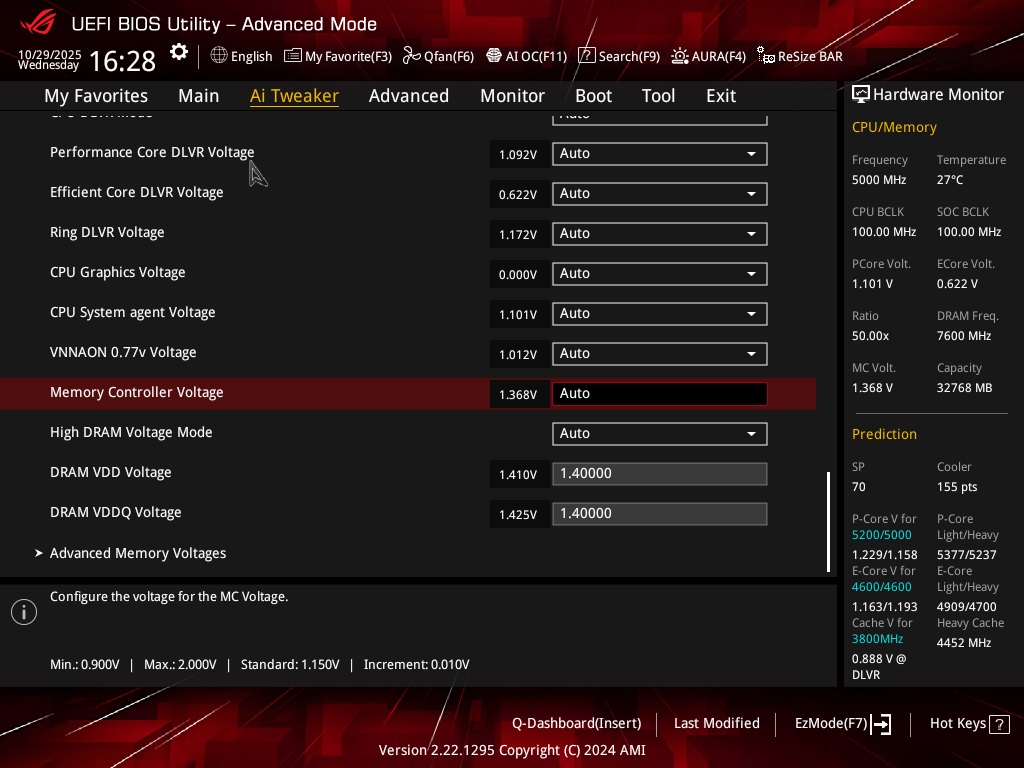The height and width of the screenshot is (768, 1024).
Task: Click the 7600 MHz DRAM Freq. value
Action: point(964,336)
